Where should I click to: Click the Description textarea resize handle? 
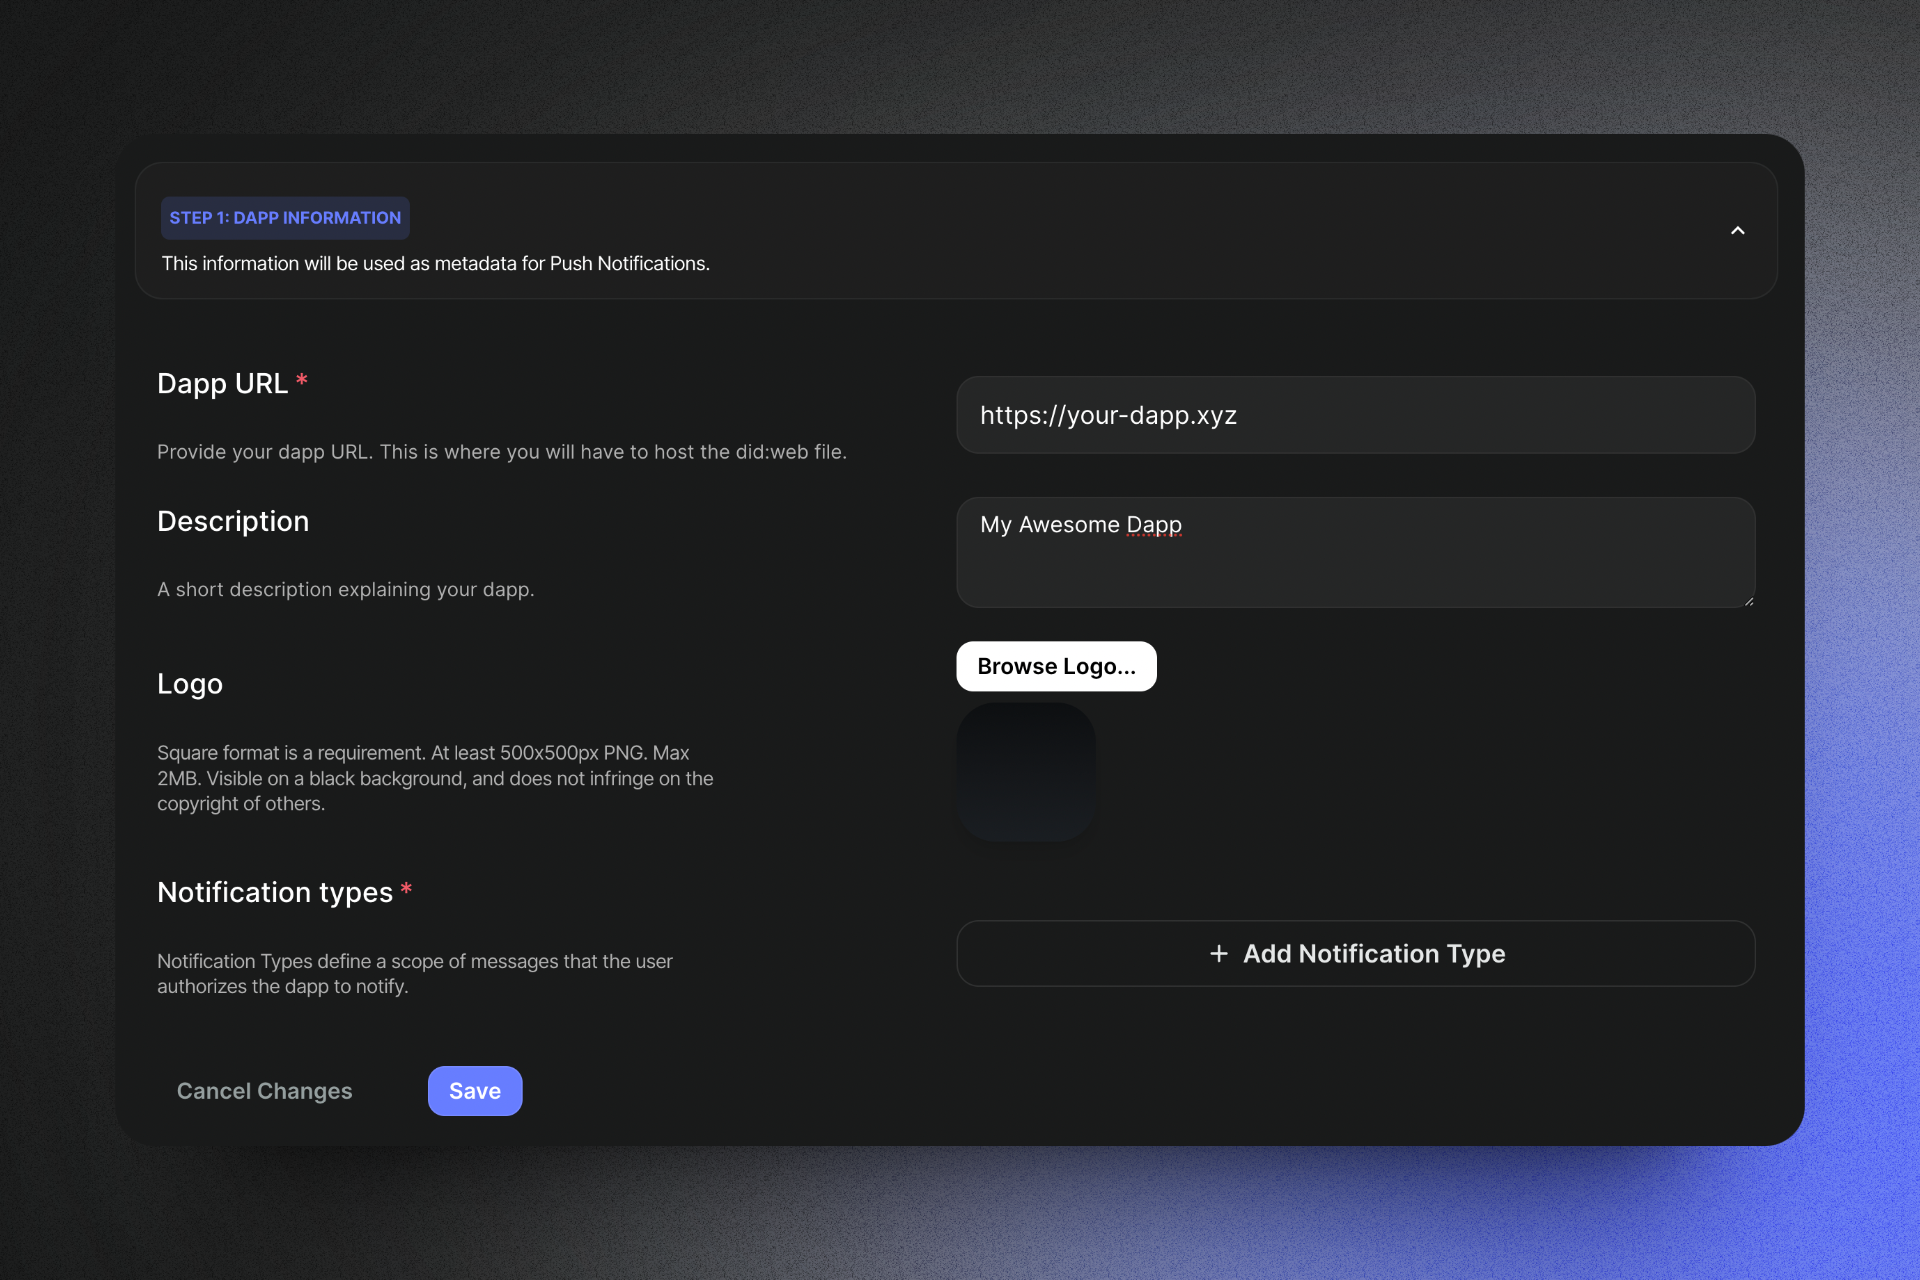coord(1748,601)
